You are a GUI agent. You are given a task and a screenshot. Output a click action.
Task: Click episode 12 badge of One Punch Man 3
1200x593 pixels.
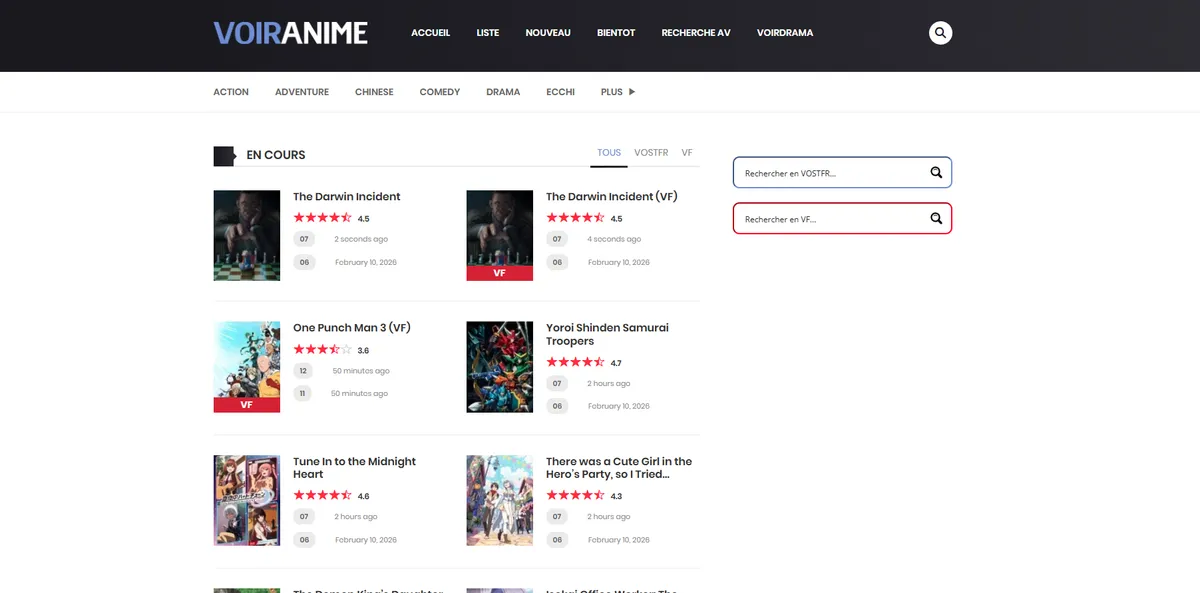pyautogui.click(x=302, y=370)
